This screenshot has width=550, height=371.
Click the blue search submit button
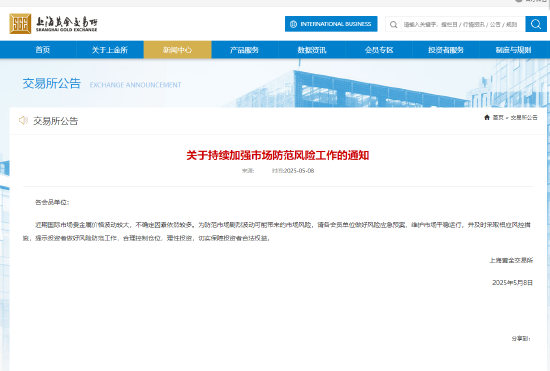[536, 24]
